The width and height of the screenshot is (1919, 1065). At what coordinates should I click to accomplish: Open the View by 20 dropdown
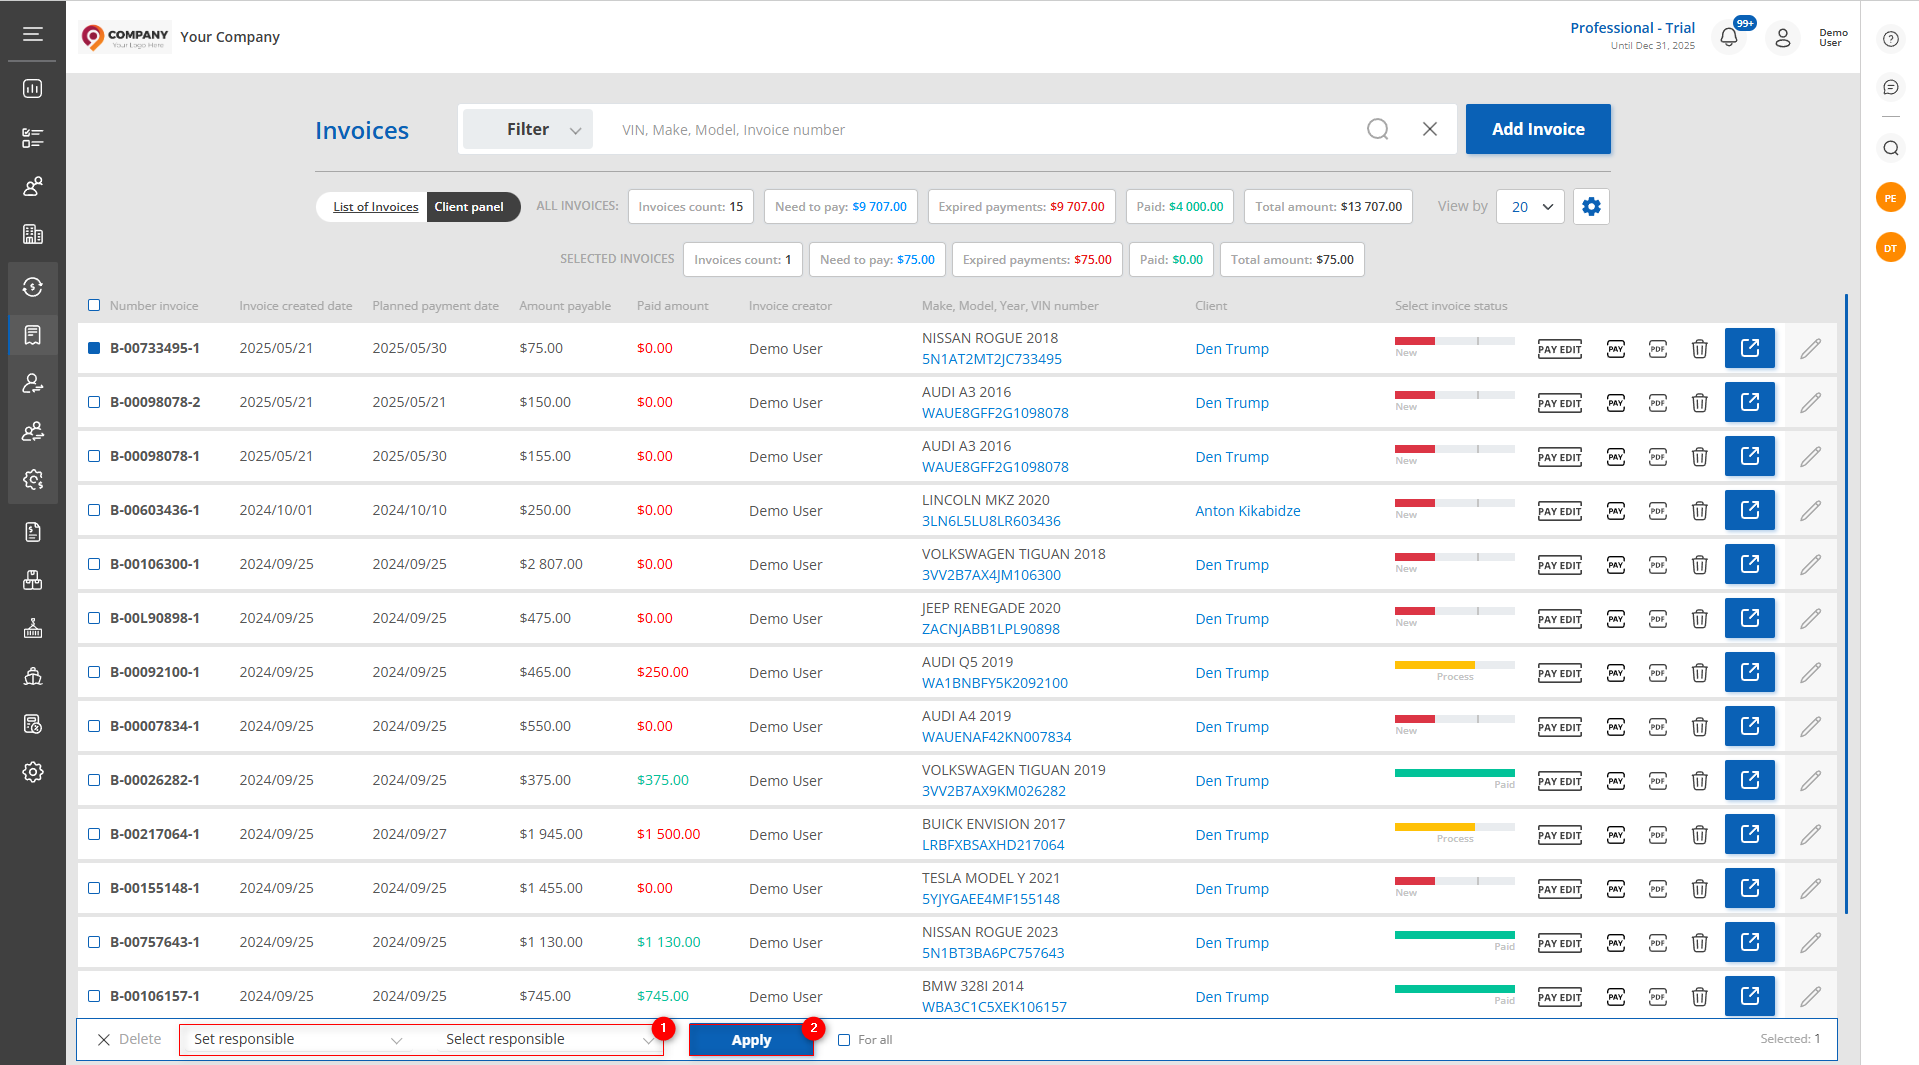coord(1530,207)
